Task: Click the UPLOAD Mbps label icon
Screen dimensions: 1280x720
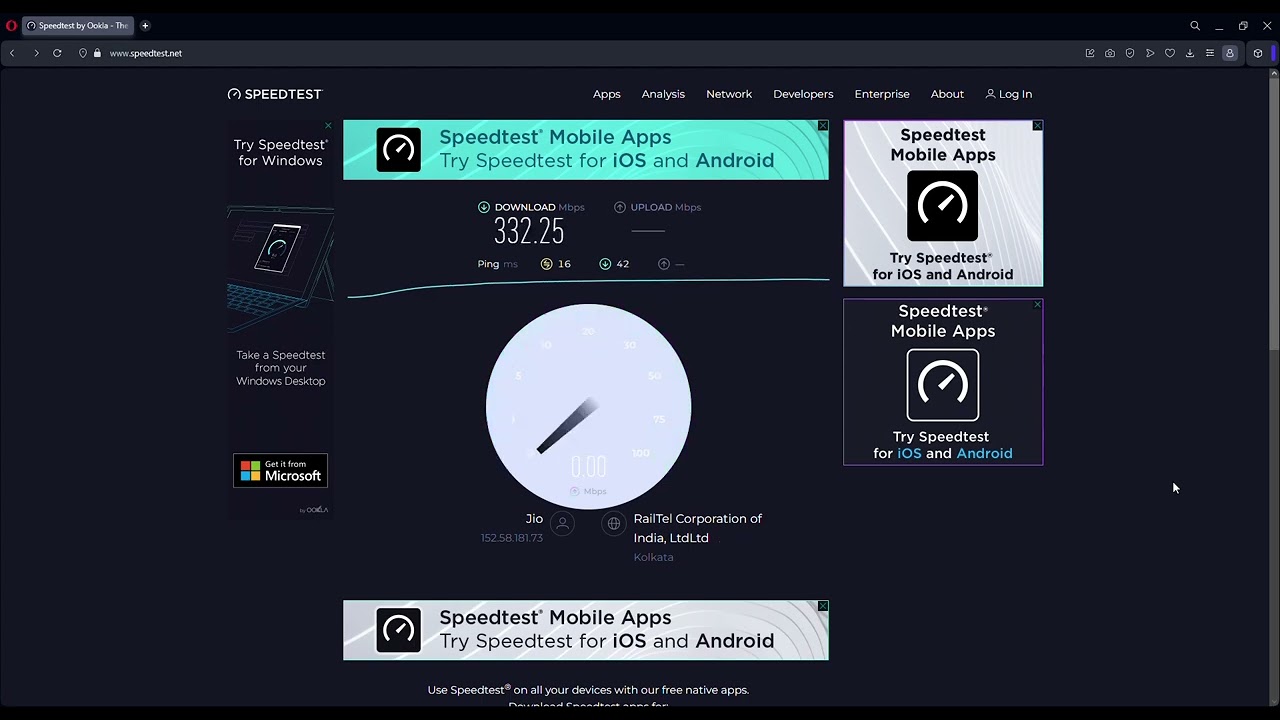Action: (620, 207)
